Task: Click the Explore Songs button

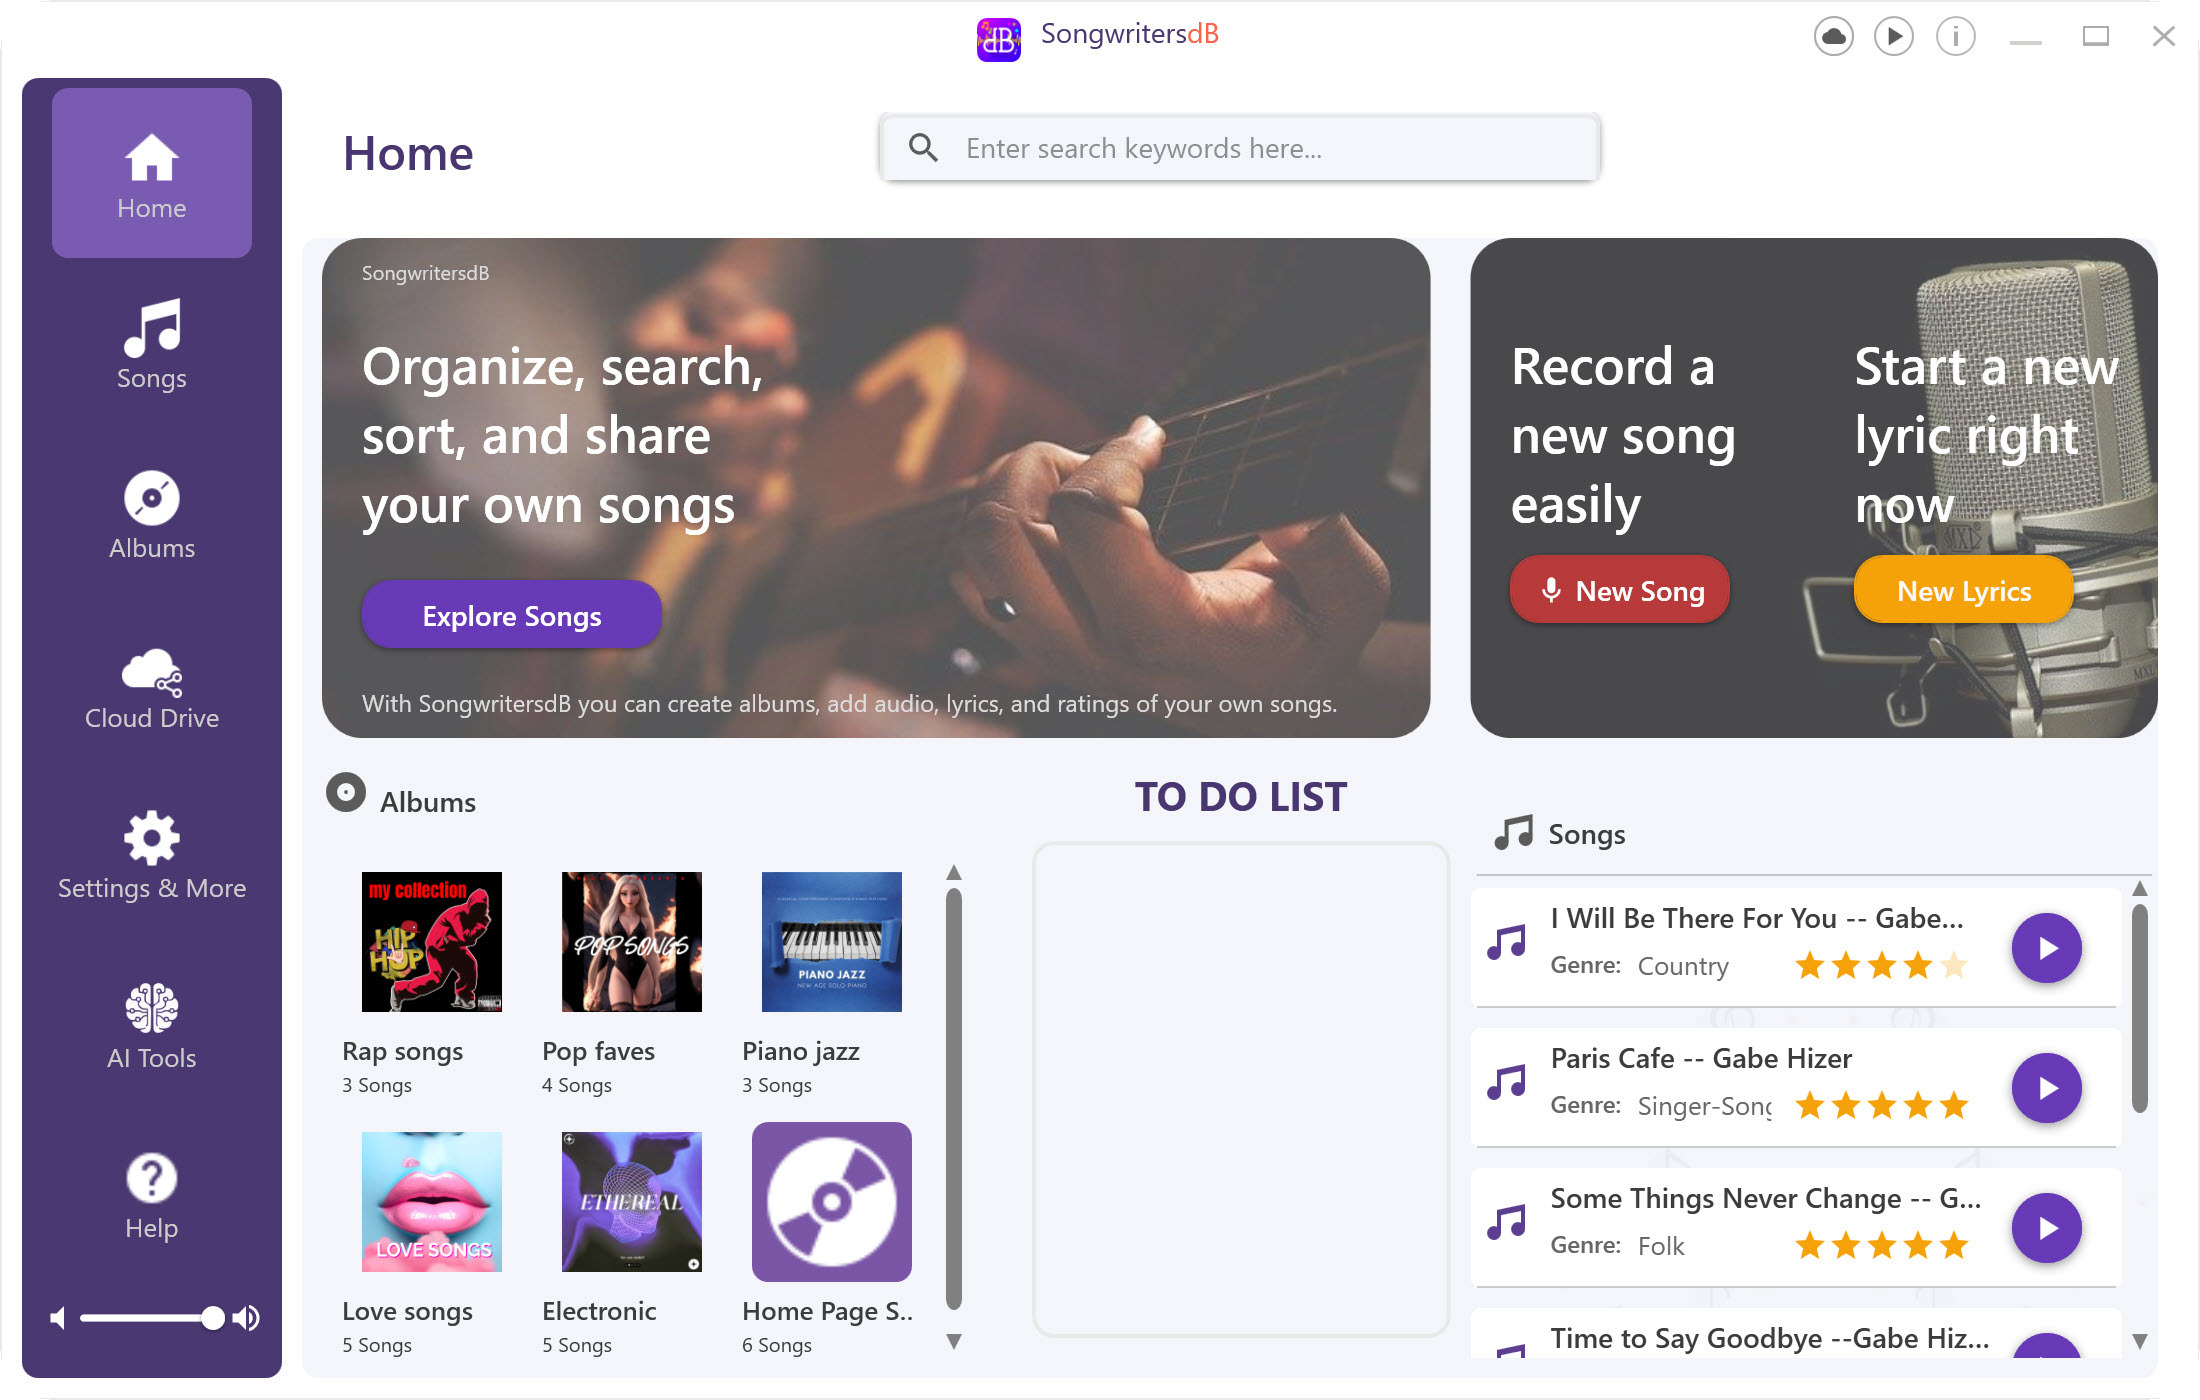Action: point(511,615)
